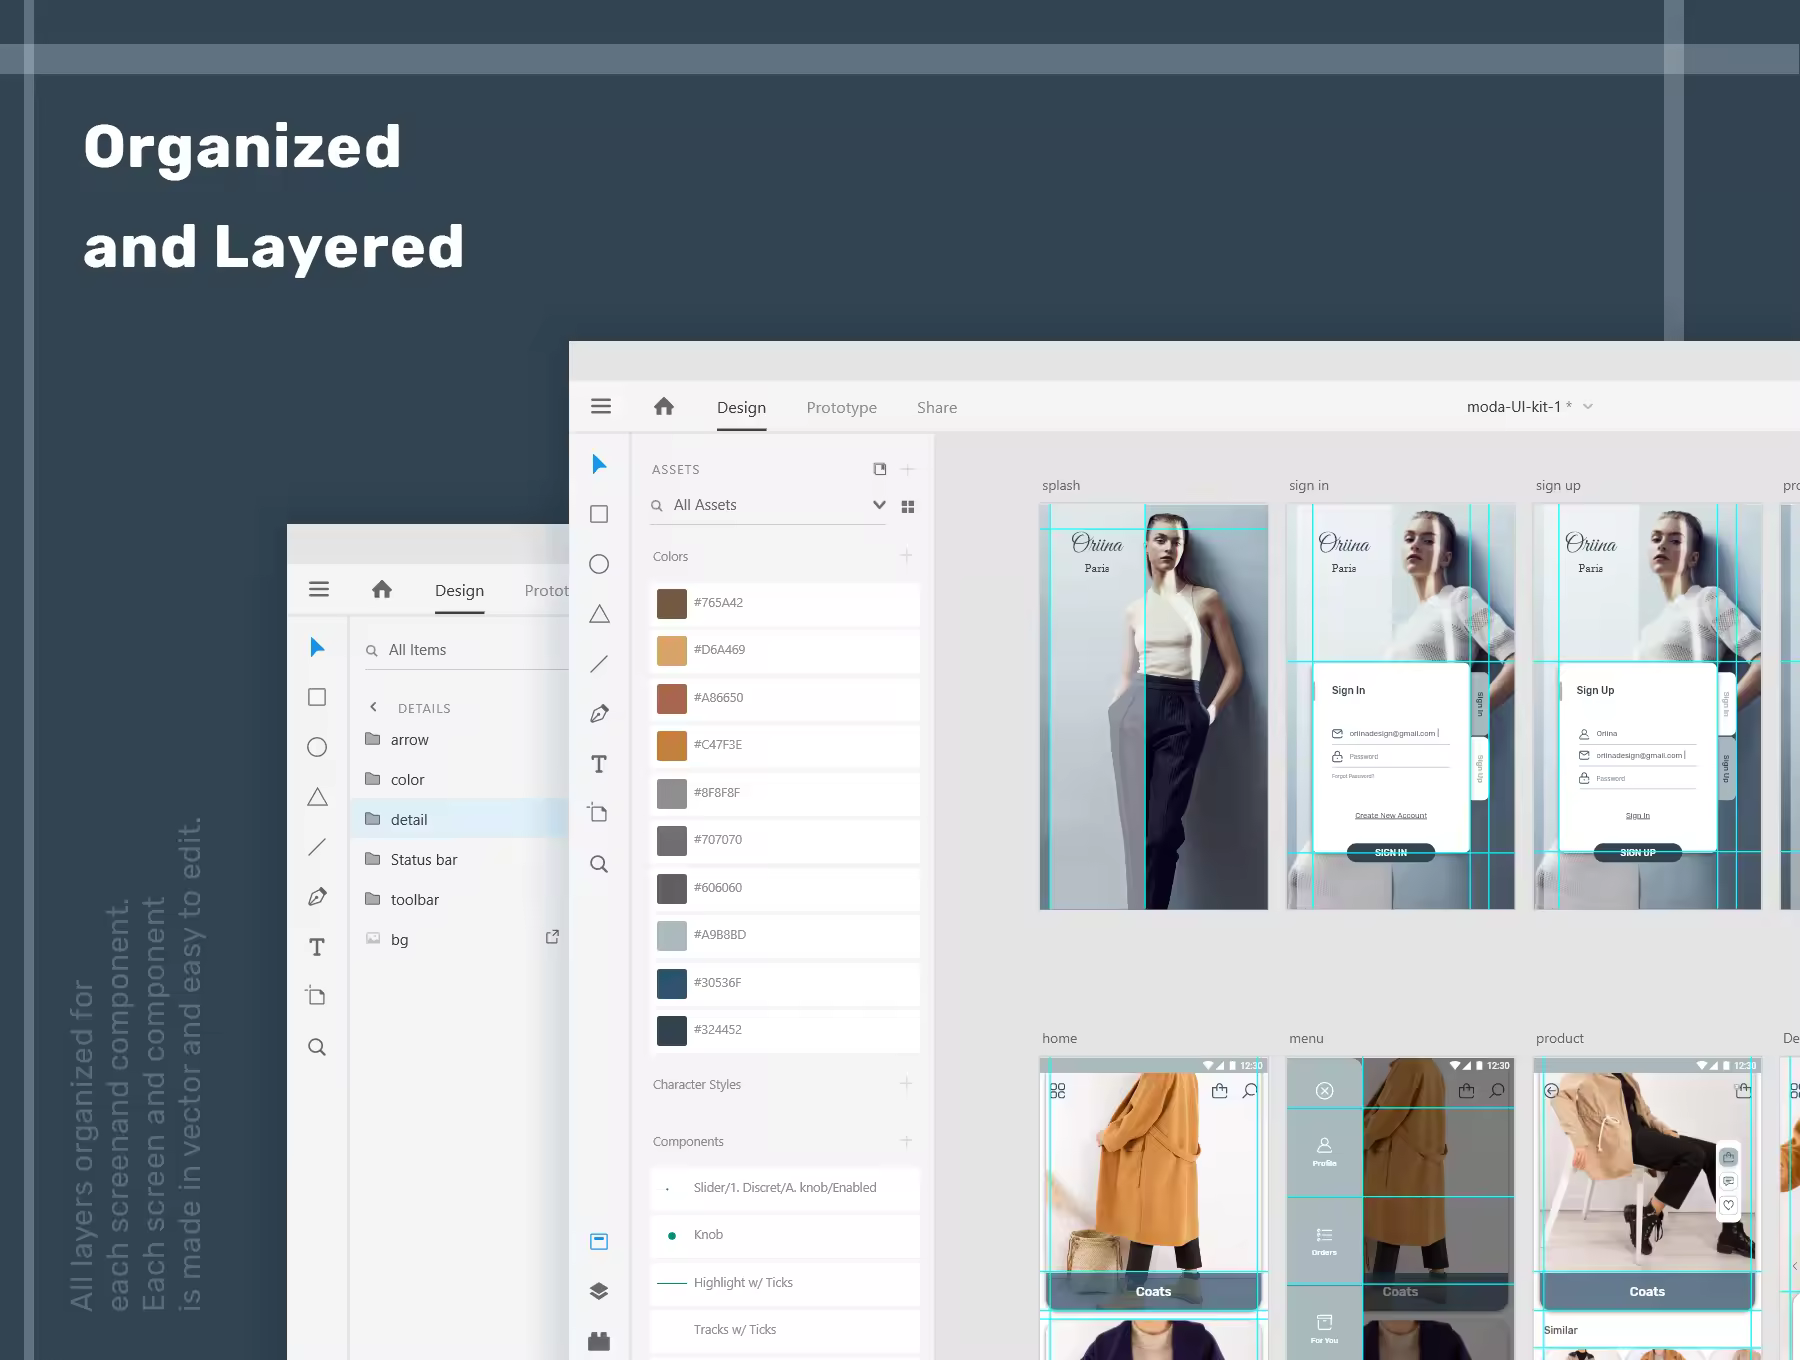Click Home icon in front window
The width and height of the screenshot is (1800, 1360).
664,406
